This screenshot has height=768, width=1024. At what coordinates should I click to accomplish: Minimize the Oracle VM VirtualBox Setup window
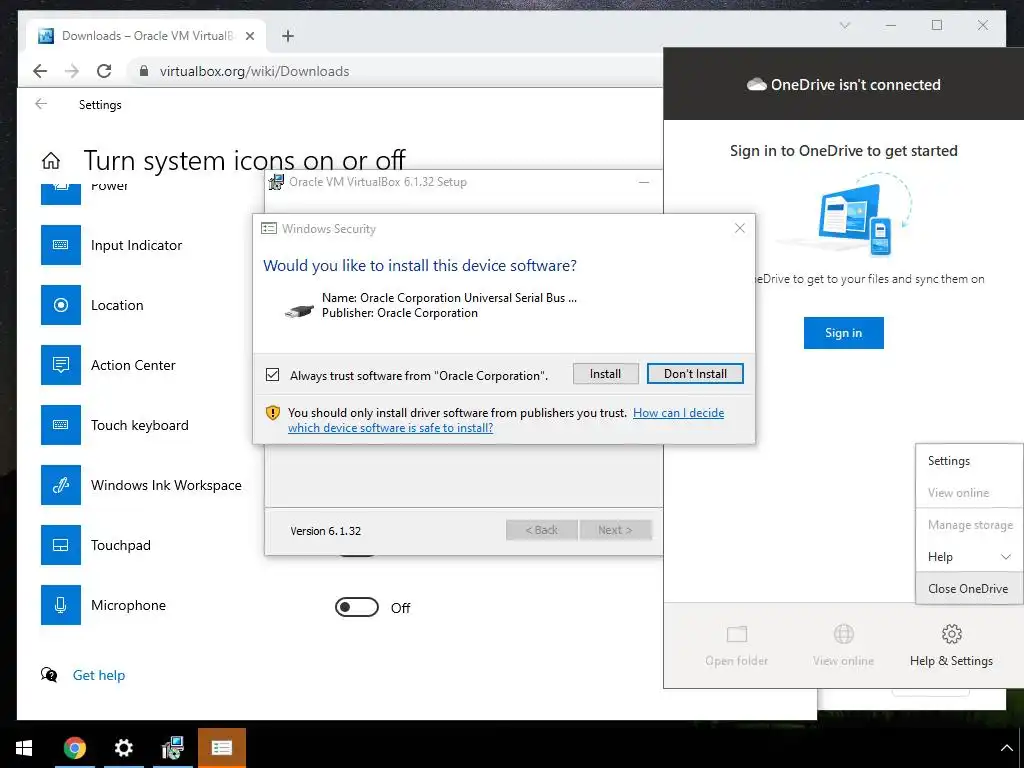pyautogui.click(x=644, y=182)
